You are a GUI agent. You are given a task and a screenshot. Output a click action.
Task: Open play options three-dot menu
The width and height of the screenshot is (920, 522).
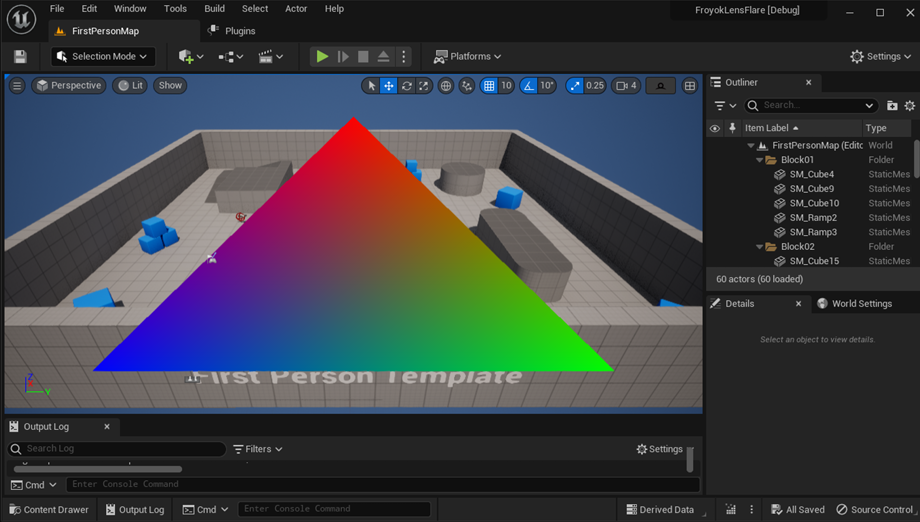pos(403,56)
